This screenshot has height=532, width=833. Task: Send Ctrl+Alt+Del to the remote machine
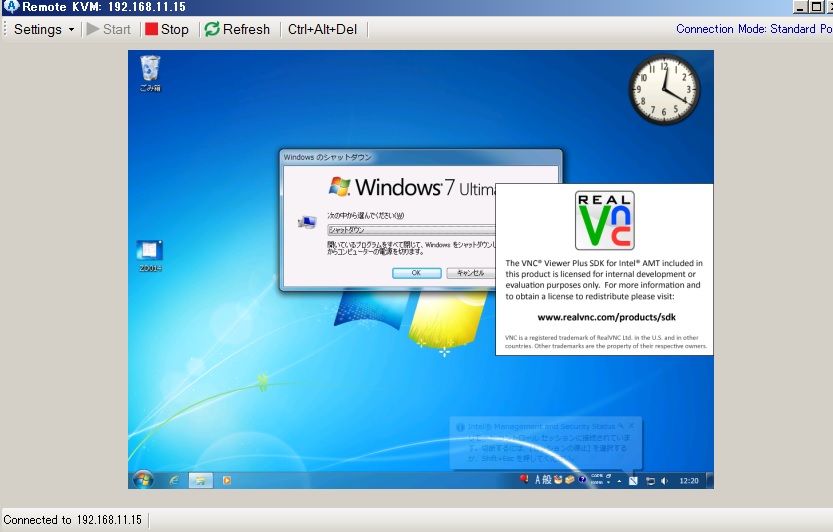pyautogui.click(x=322, y=29)
